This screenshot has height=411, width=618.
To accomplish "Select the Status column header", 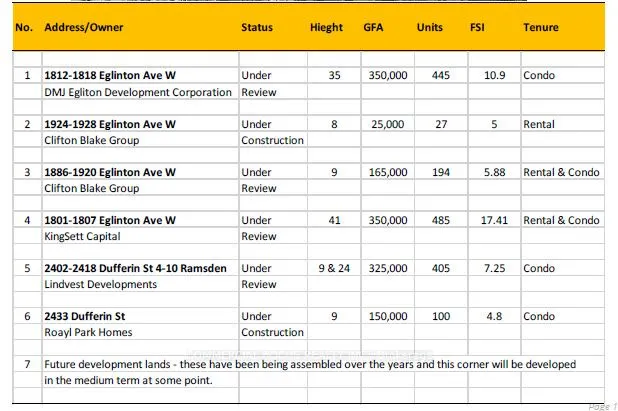I will (257, 27).
